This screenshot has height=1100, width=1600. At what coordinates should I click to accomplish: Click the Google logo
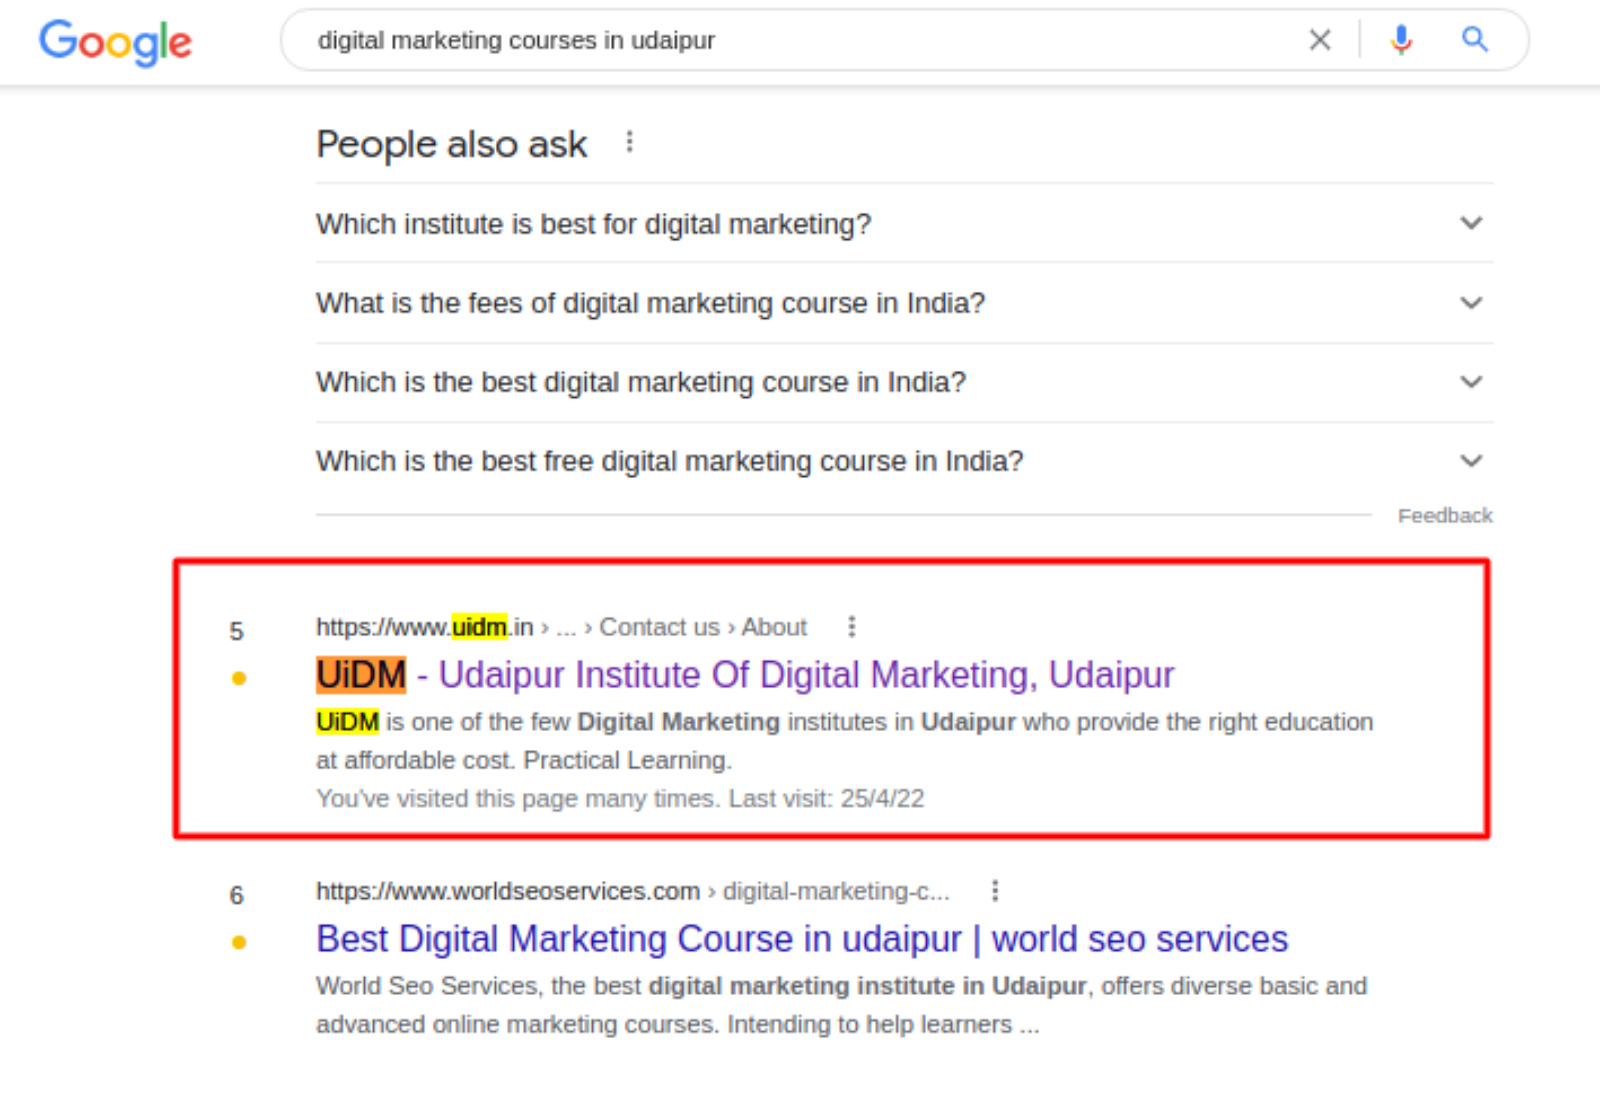point(113,42)
